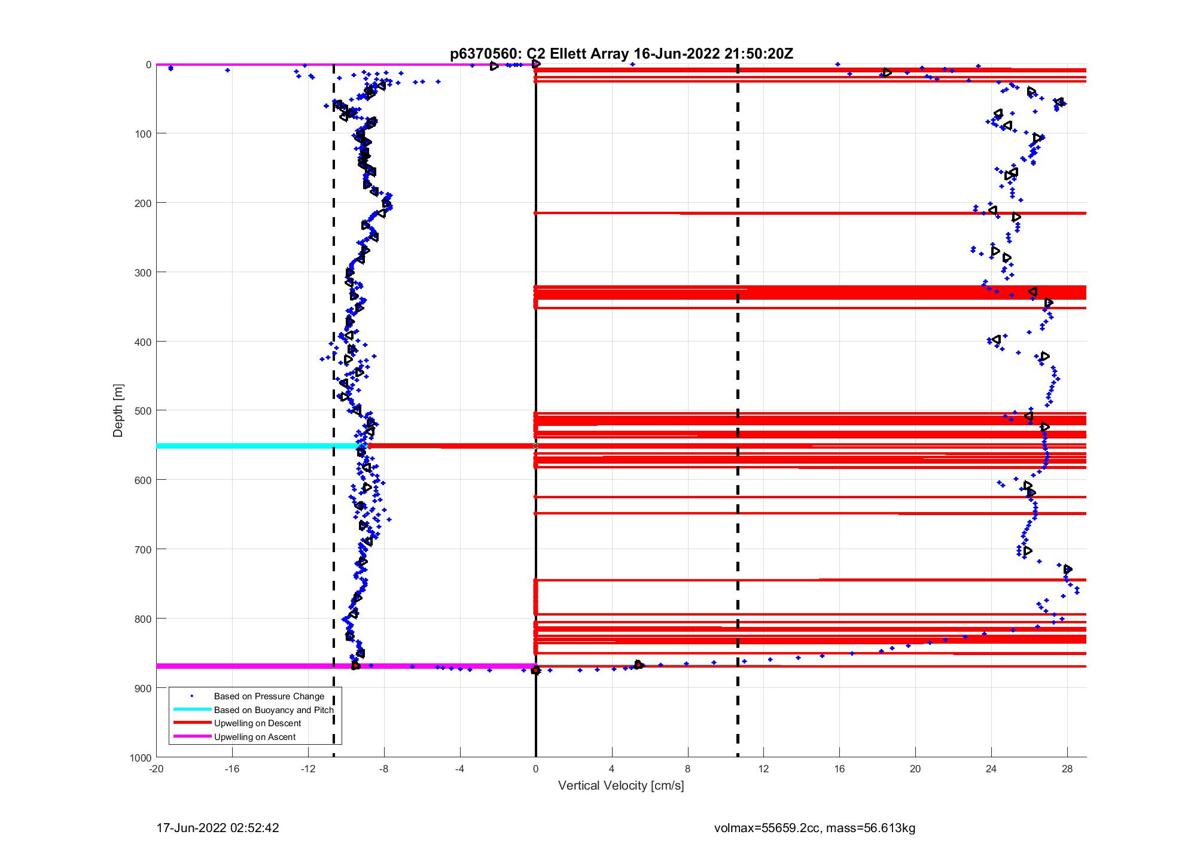This screenshot has width=1200, height=851.
Task: Click depth tick label 600
Action: tap(142, 480)
